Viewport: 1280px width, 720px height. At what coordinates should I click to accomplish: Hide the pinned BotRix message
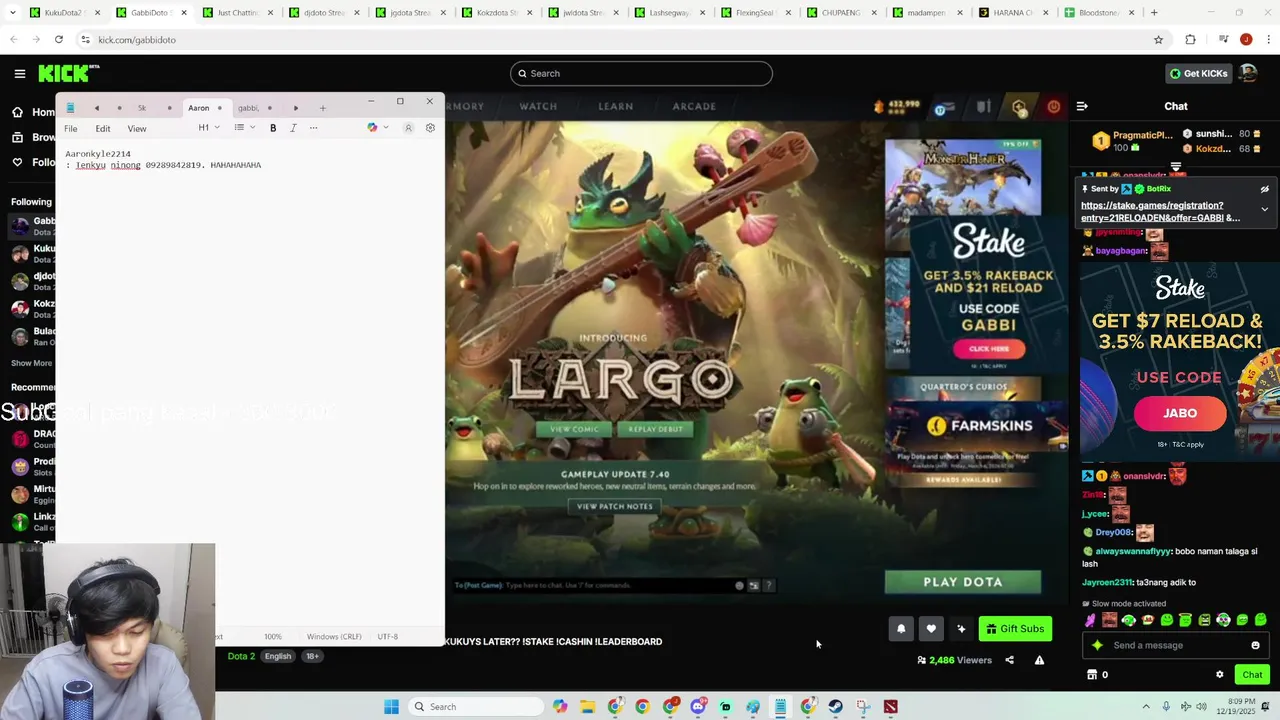(1264, 189)
